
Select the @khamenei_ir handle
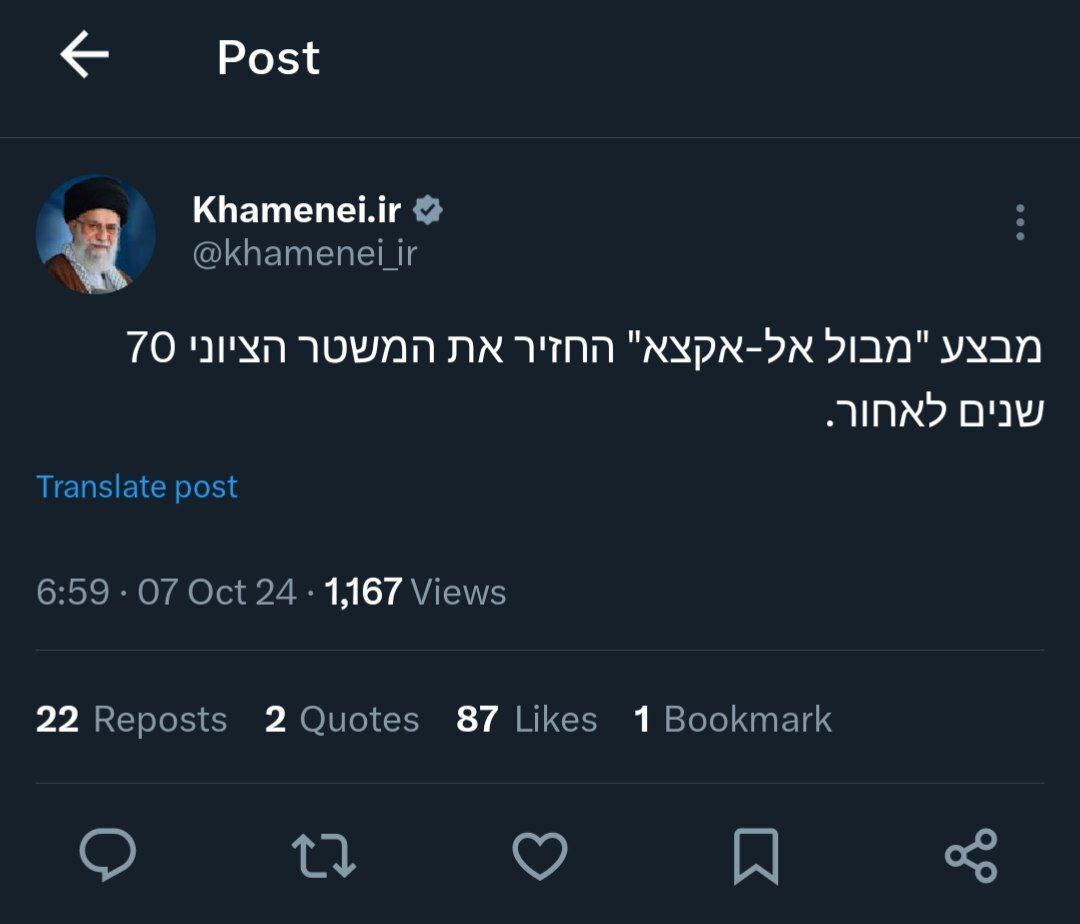304,251
